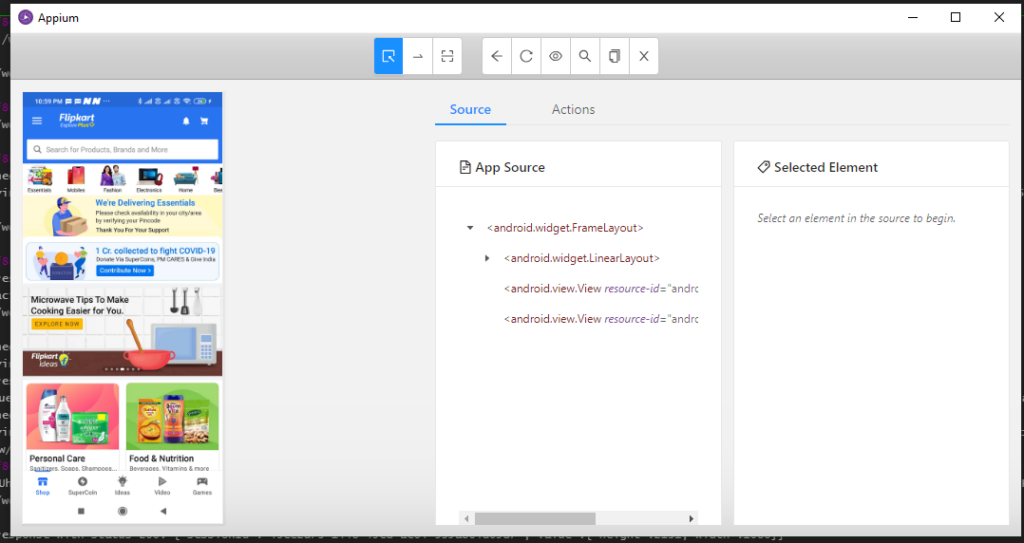Screen dimensions: 1024x543
Task: Refresh source and screenshot
Action: (526, 56)
